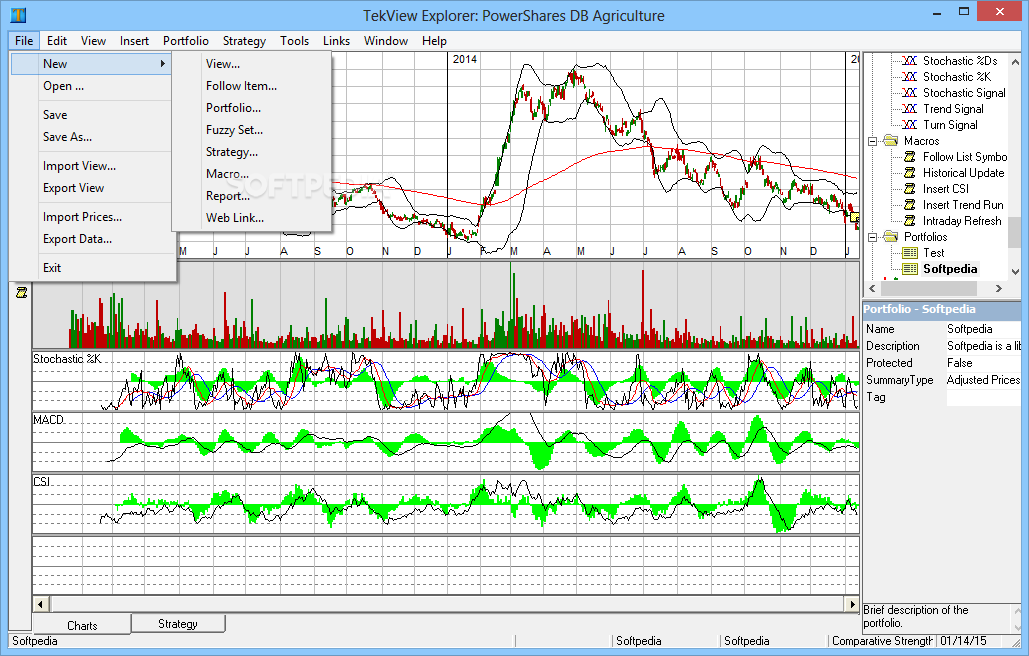This screenshot has width=1029, height=656.
Task: Click tree panel scroll down arrow
Action: (1015, 272)
